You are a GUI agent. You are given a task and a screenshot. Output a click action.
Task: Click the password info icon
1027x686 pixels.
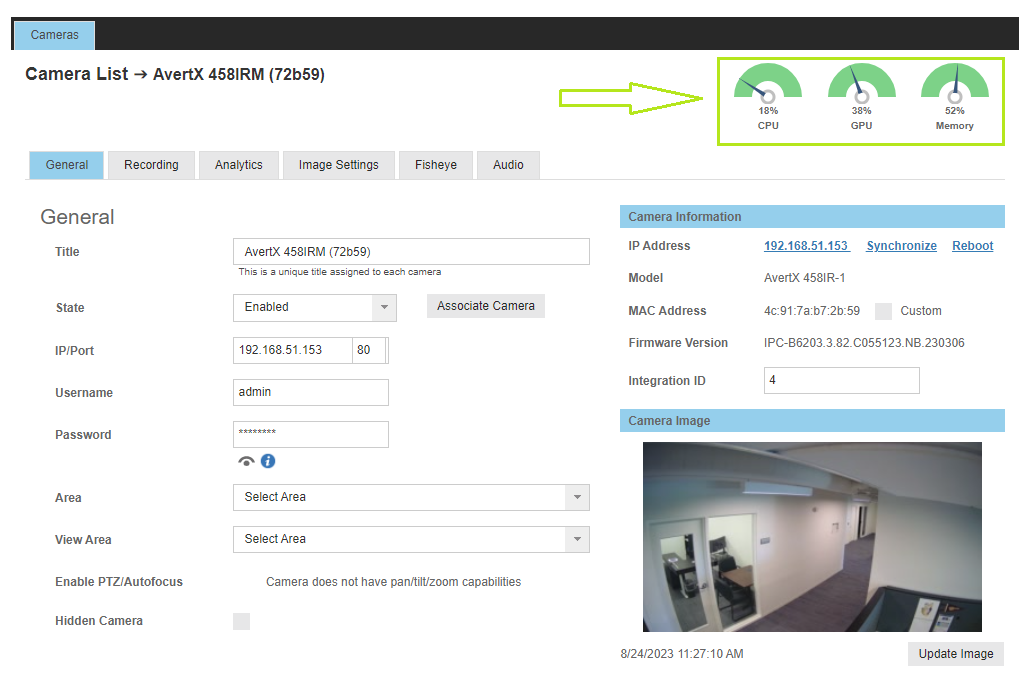tap(268, 461)
